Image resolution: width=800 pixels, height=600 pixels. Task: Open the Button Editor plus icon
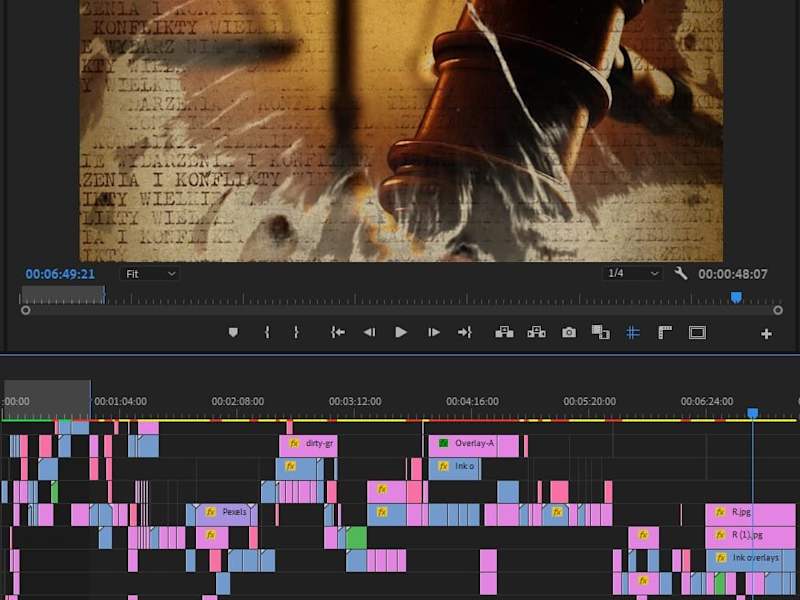(x=766, y=334)
